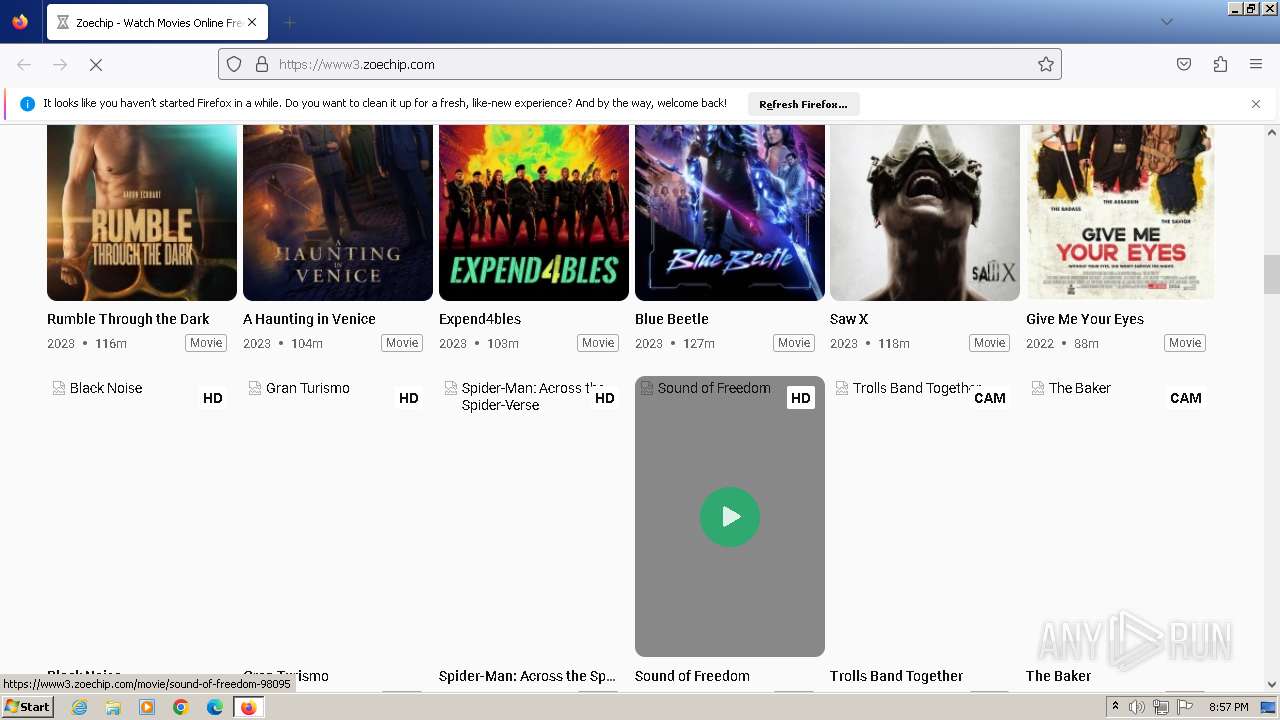Click the CAM badge on Trolls Band Together
The image size is (1280, 720).
click(990, 398)
